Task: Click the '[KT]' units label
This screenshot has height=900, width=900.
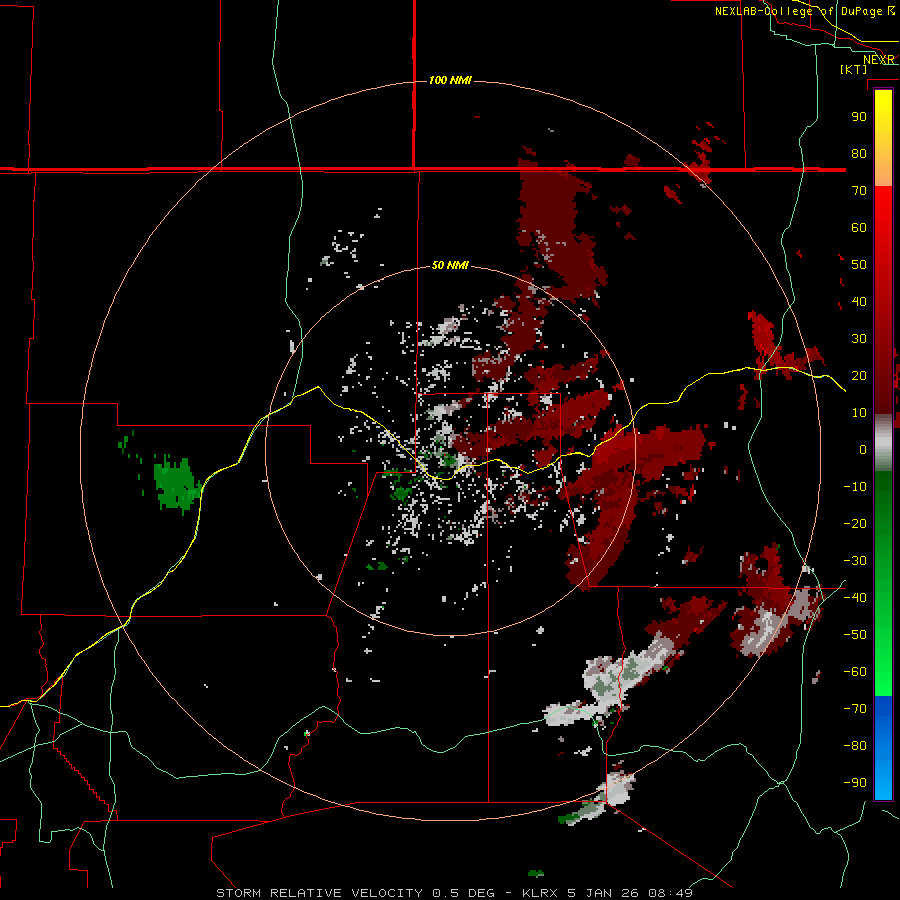Action: [854, 69]
